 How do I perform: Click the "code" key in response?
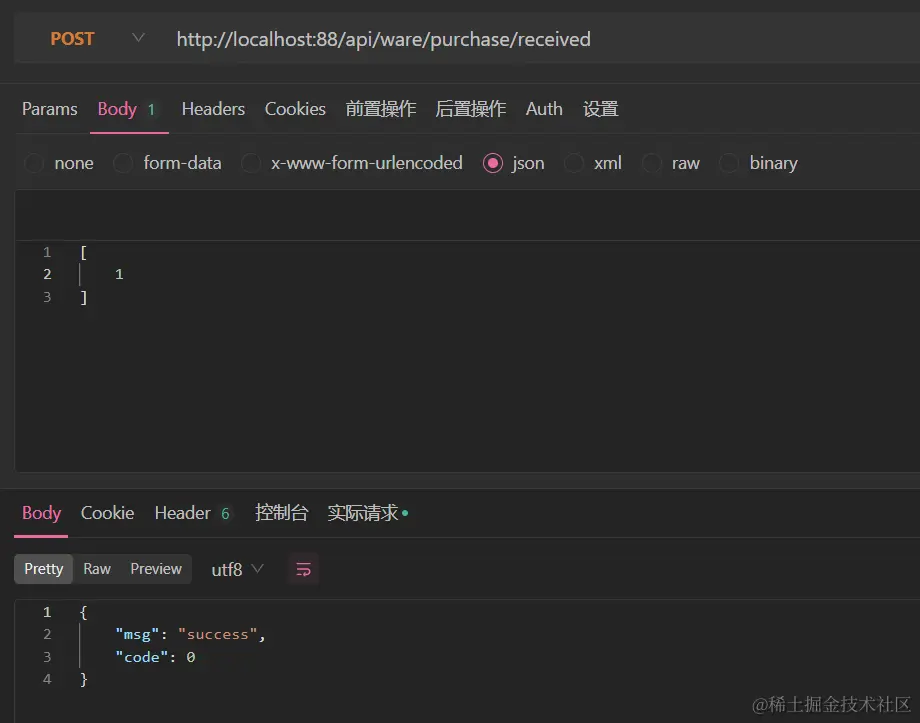pos(141,657)
